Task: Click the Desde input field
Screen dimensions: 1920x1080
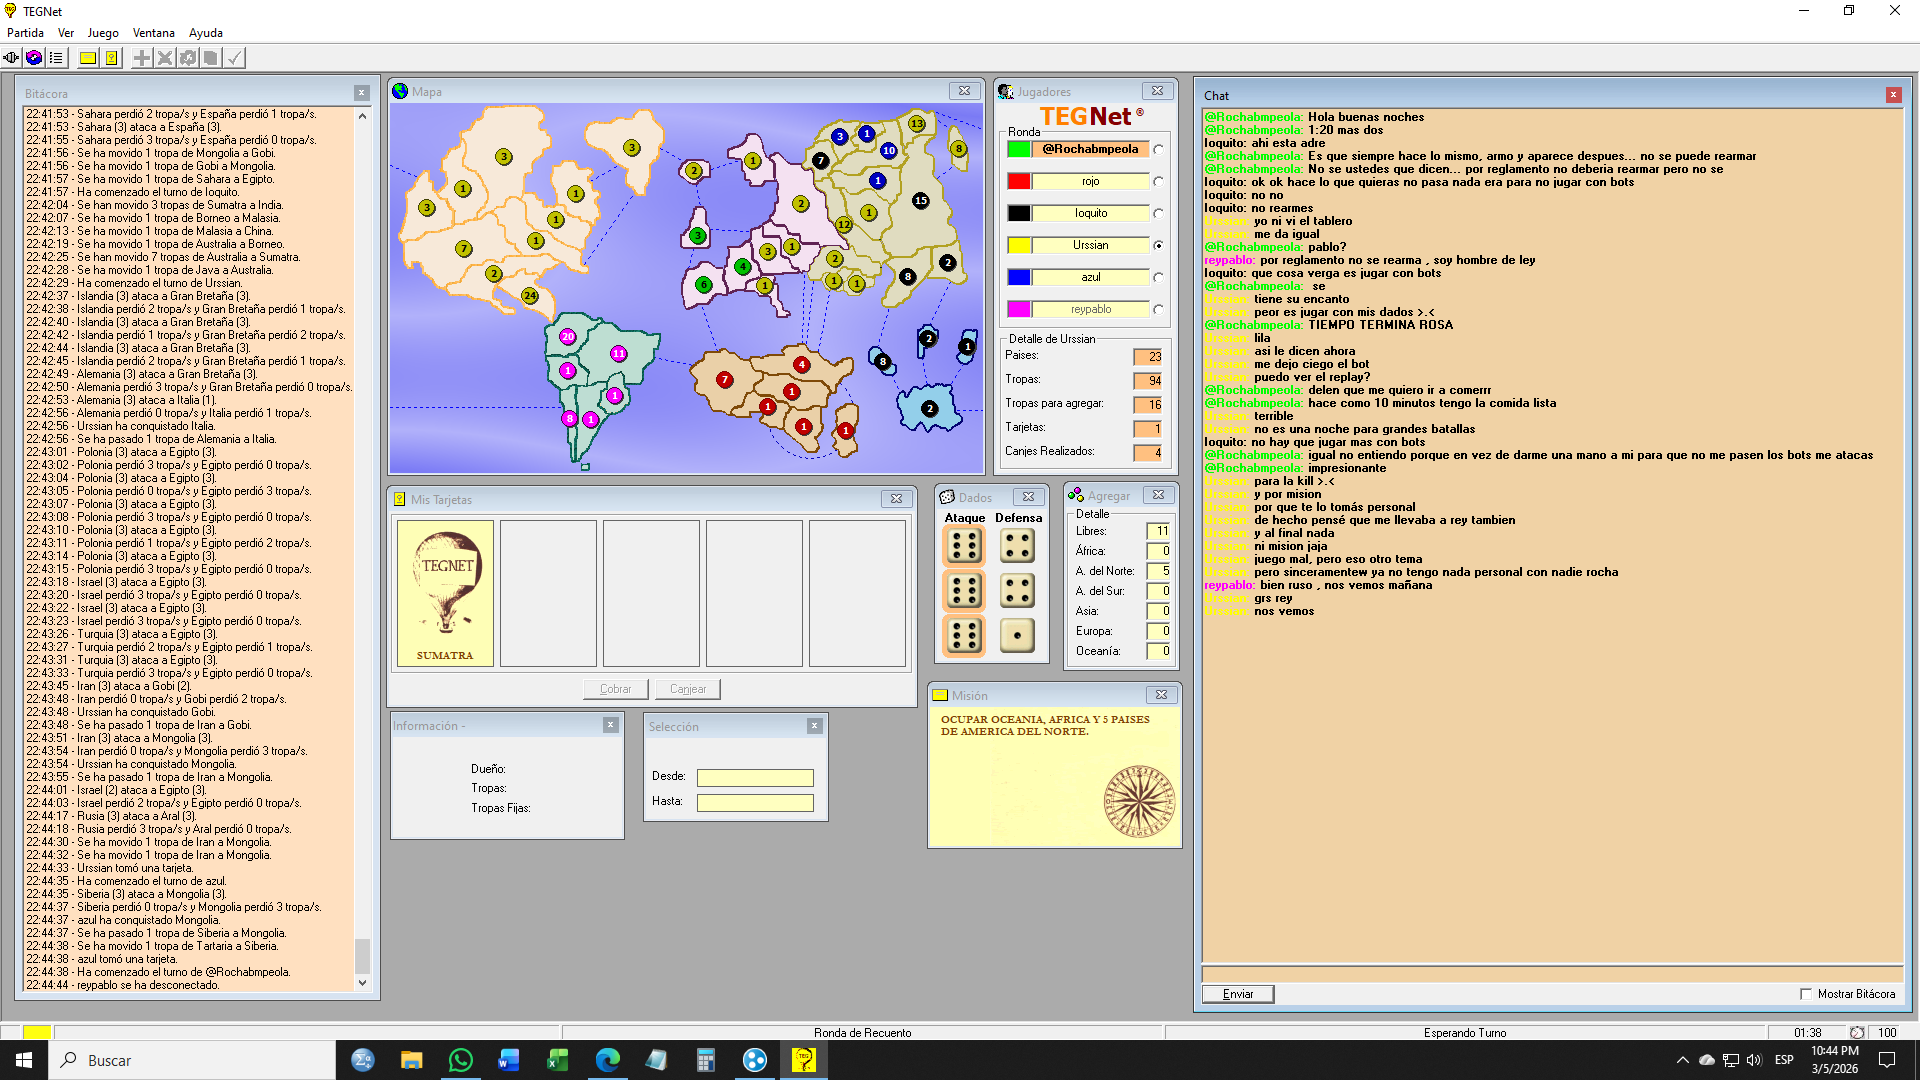Action: coord(755,778)
